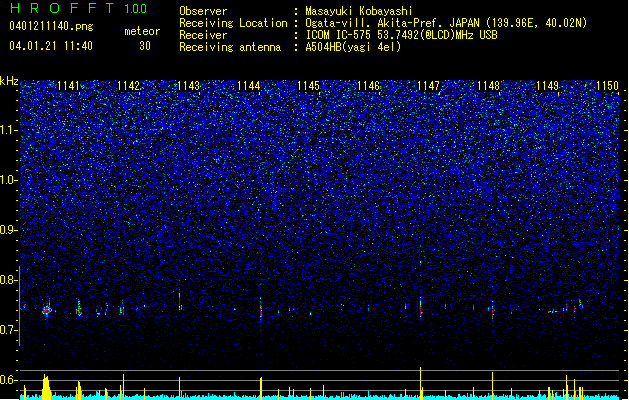Click the 1.0 kHz axis label
629x400 pixels.
[x=9, y=180]
